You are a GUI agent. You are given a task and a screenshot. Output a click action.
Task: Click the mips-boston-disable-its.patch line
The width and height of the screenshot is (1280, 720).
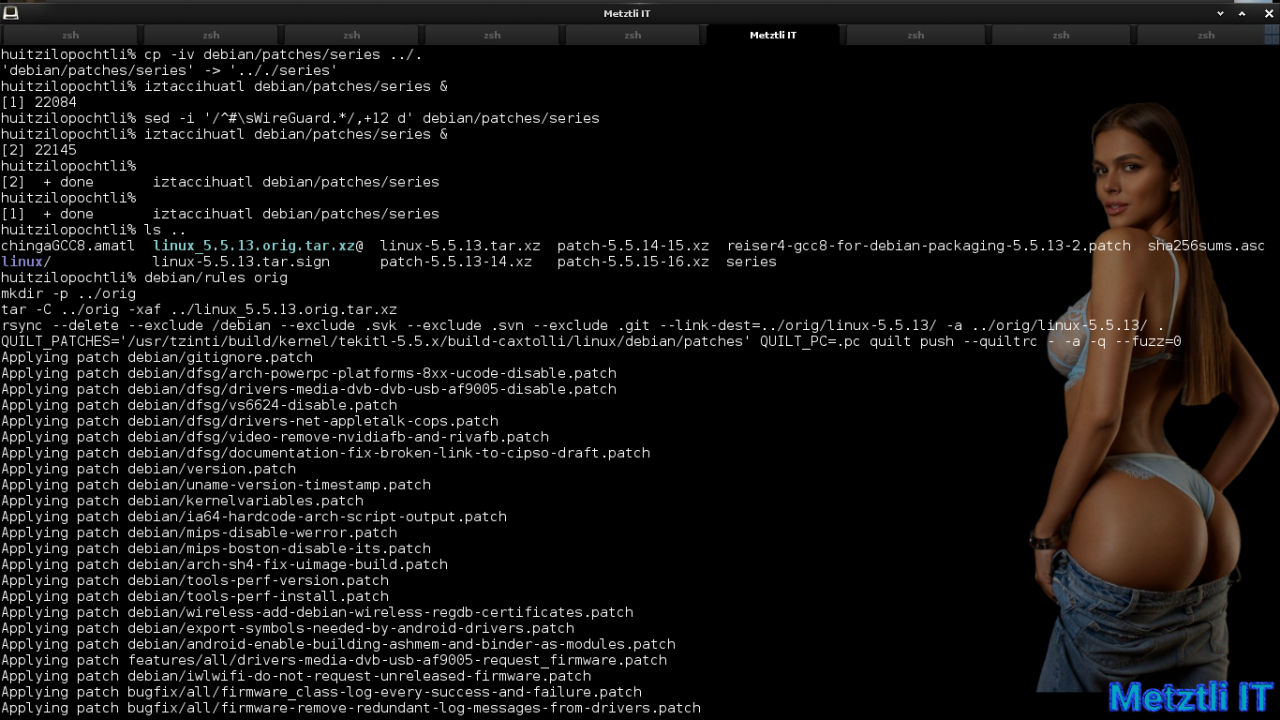click(x=216, y=549)
